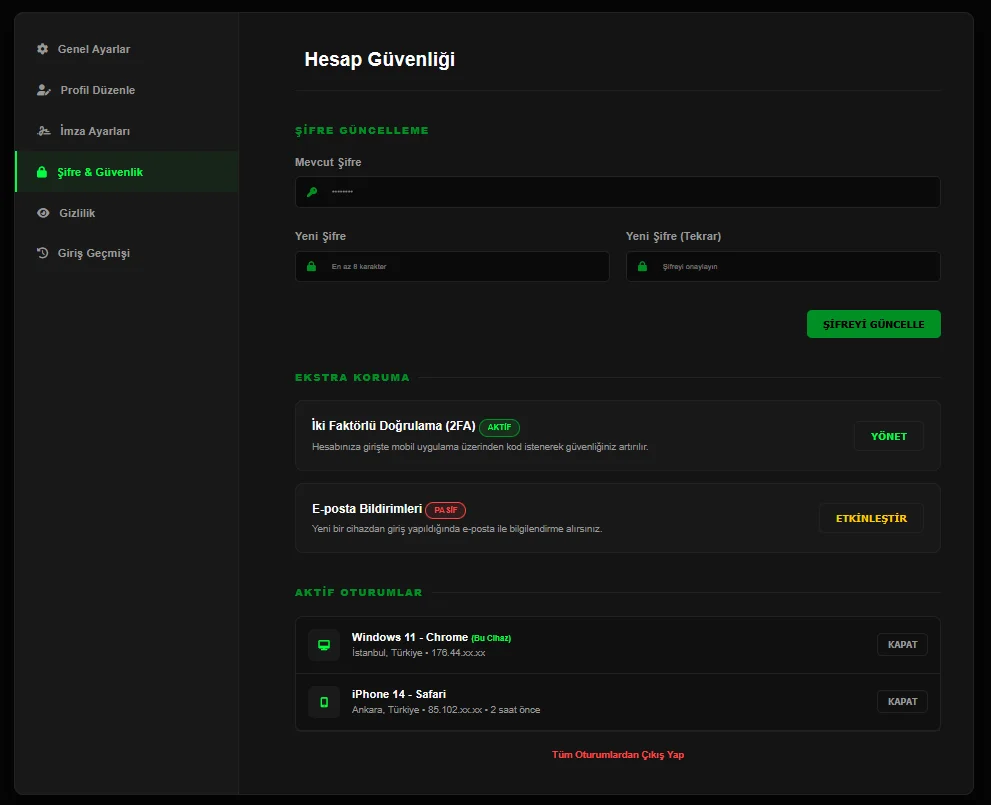Open İmza Ayarları menu item
The width and height of the screenshot is (991, 805).
[x=127, y=131]
